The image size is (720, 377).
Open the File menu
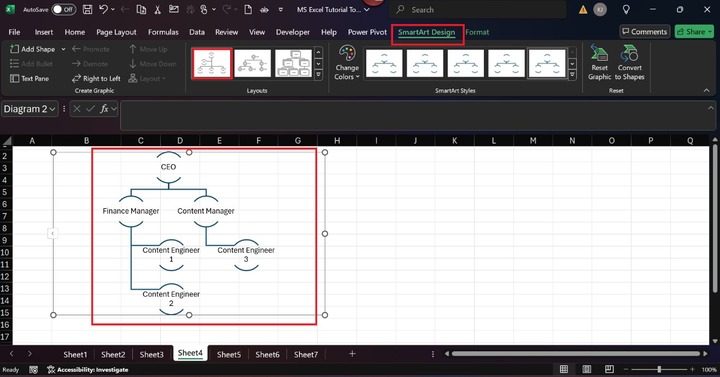point(14,32)
